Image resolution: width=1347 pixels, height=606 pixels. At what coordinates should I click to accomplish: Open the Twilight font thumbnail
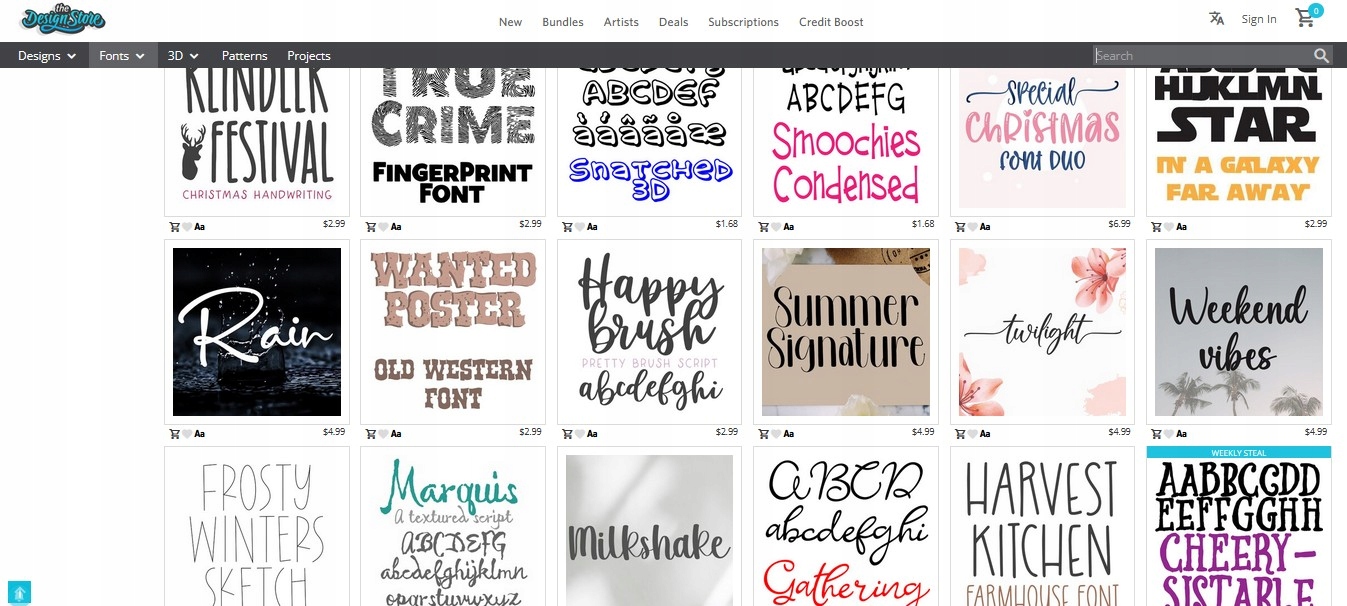(x=1042, y=332)
